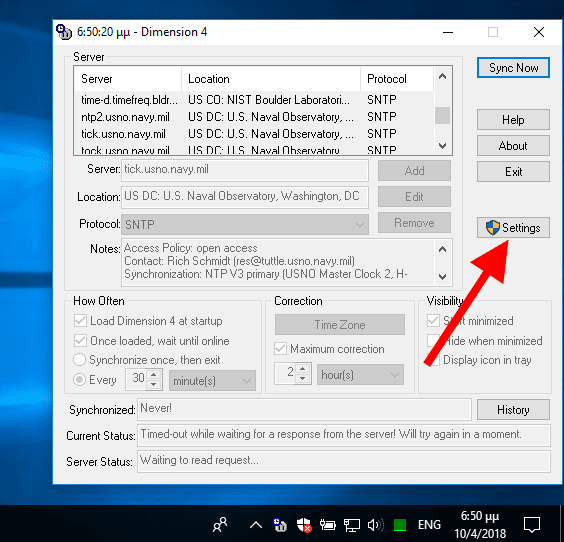Click the battery power tray icon
The height and width of the screenshot is (542, 564).
[327, 525]
